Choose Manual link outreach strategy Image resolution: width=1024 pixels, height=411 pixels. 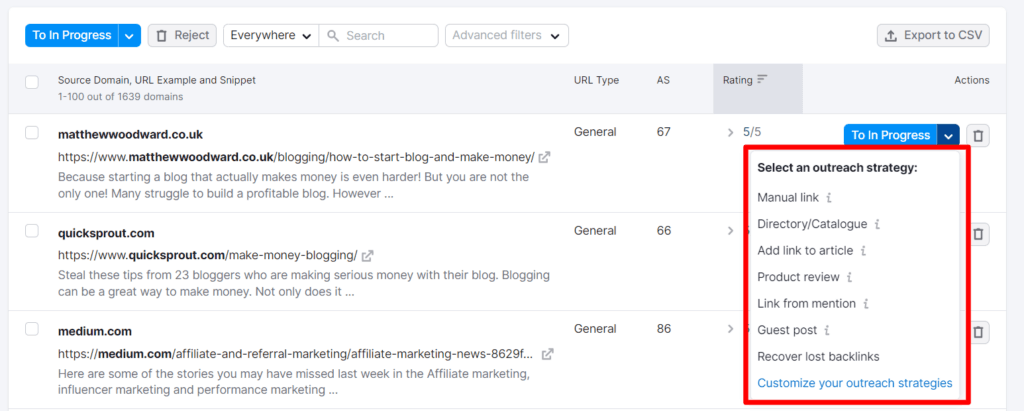[788, 197]
